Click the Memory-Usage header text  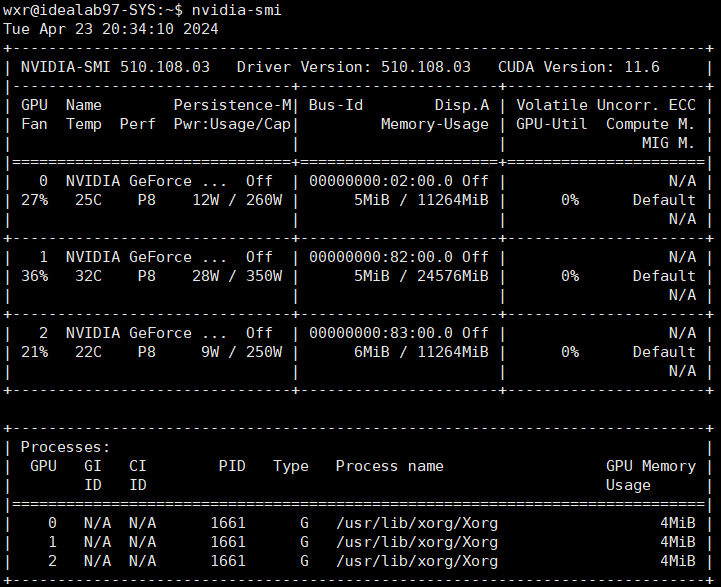[x=435, y=124]
